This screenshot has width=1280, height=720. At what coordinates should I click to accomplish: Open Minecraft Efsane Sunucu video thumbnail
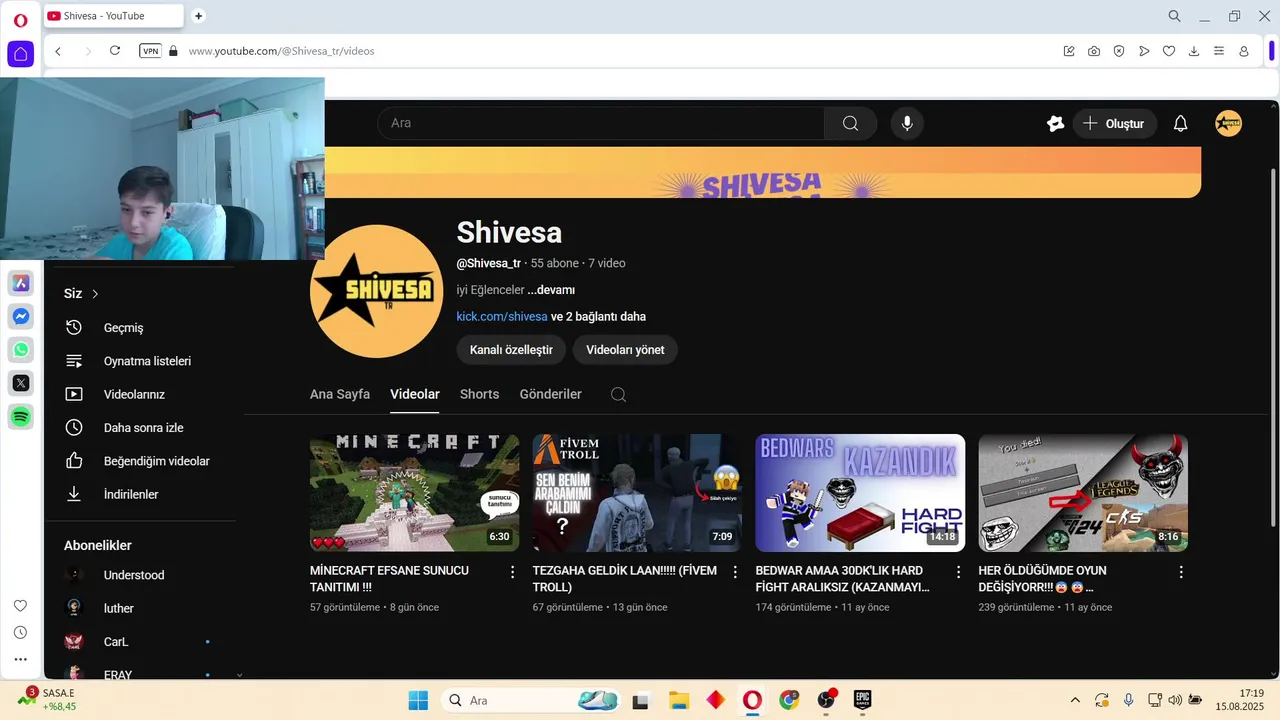415,493
